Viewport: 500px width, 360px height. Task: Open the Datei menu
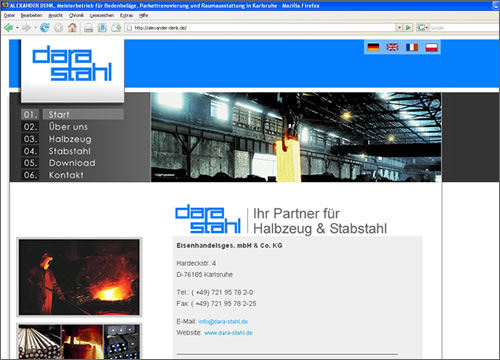9,15
